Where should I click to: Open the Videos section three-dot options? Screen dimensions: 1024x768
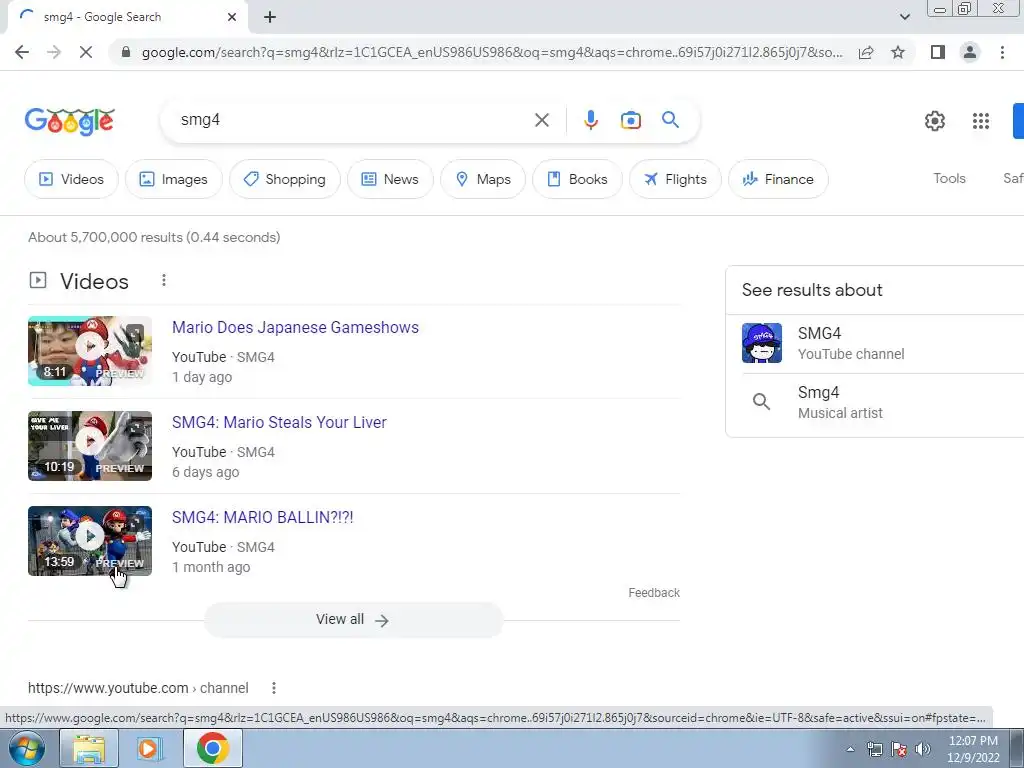pyautogui.click(x=163, y=281)
